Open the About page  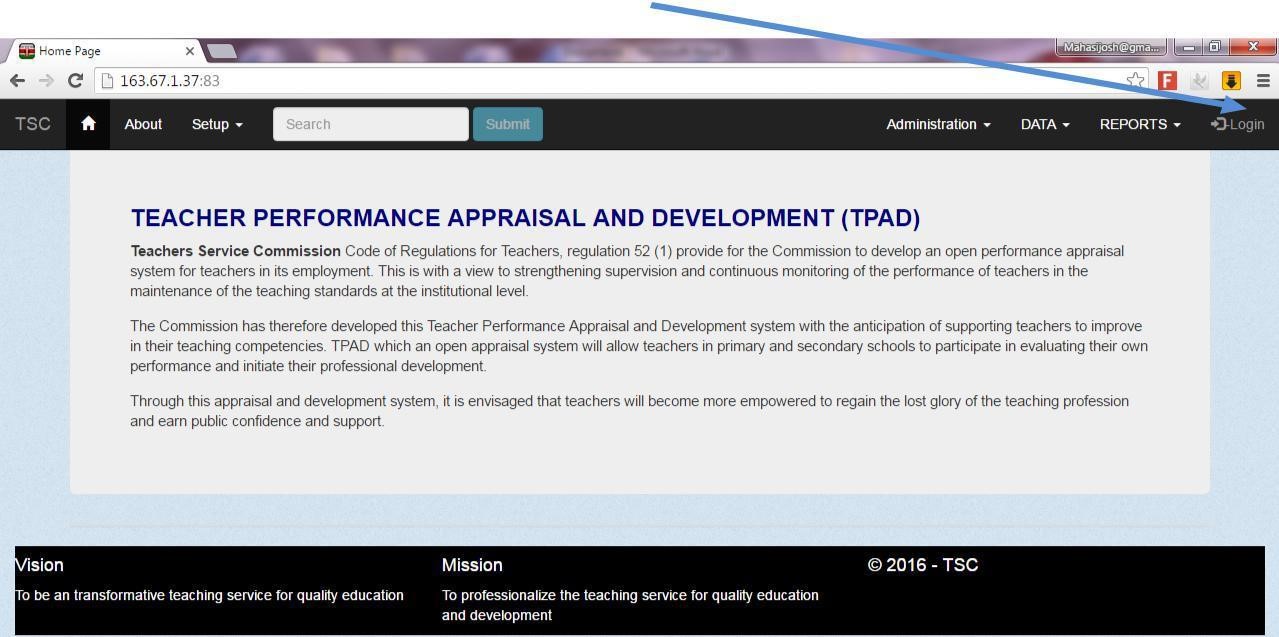143,124
